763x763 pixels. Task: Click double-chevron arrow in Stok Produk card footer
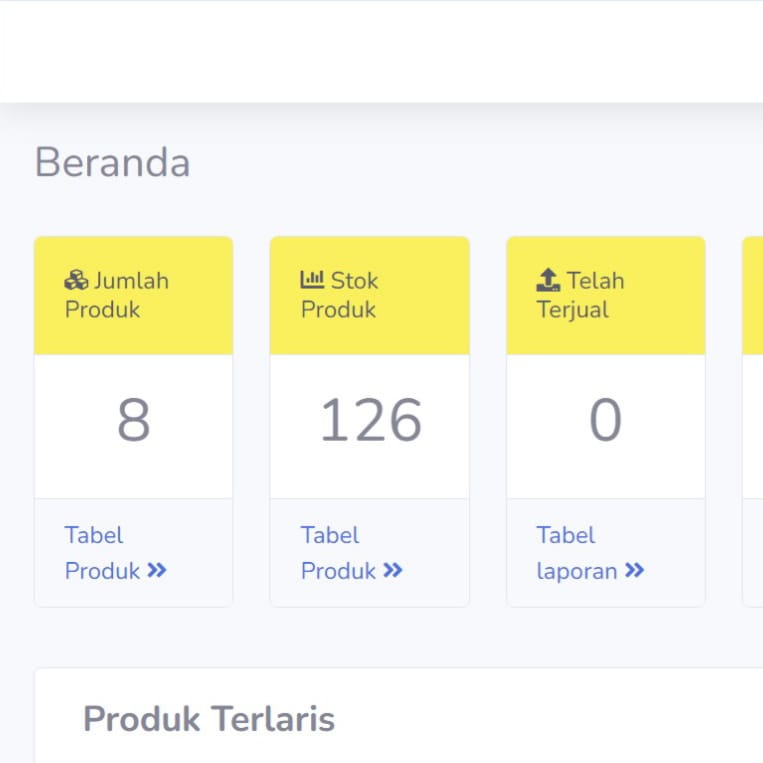[x=393, y=571]
